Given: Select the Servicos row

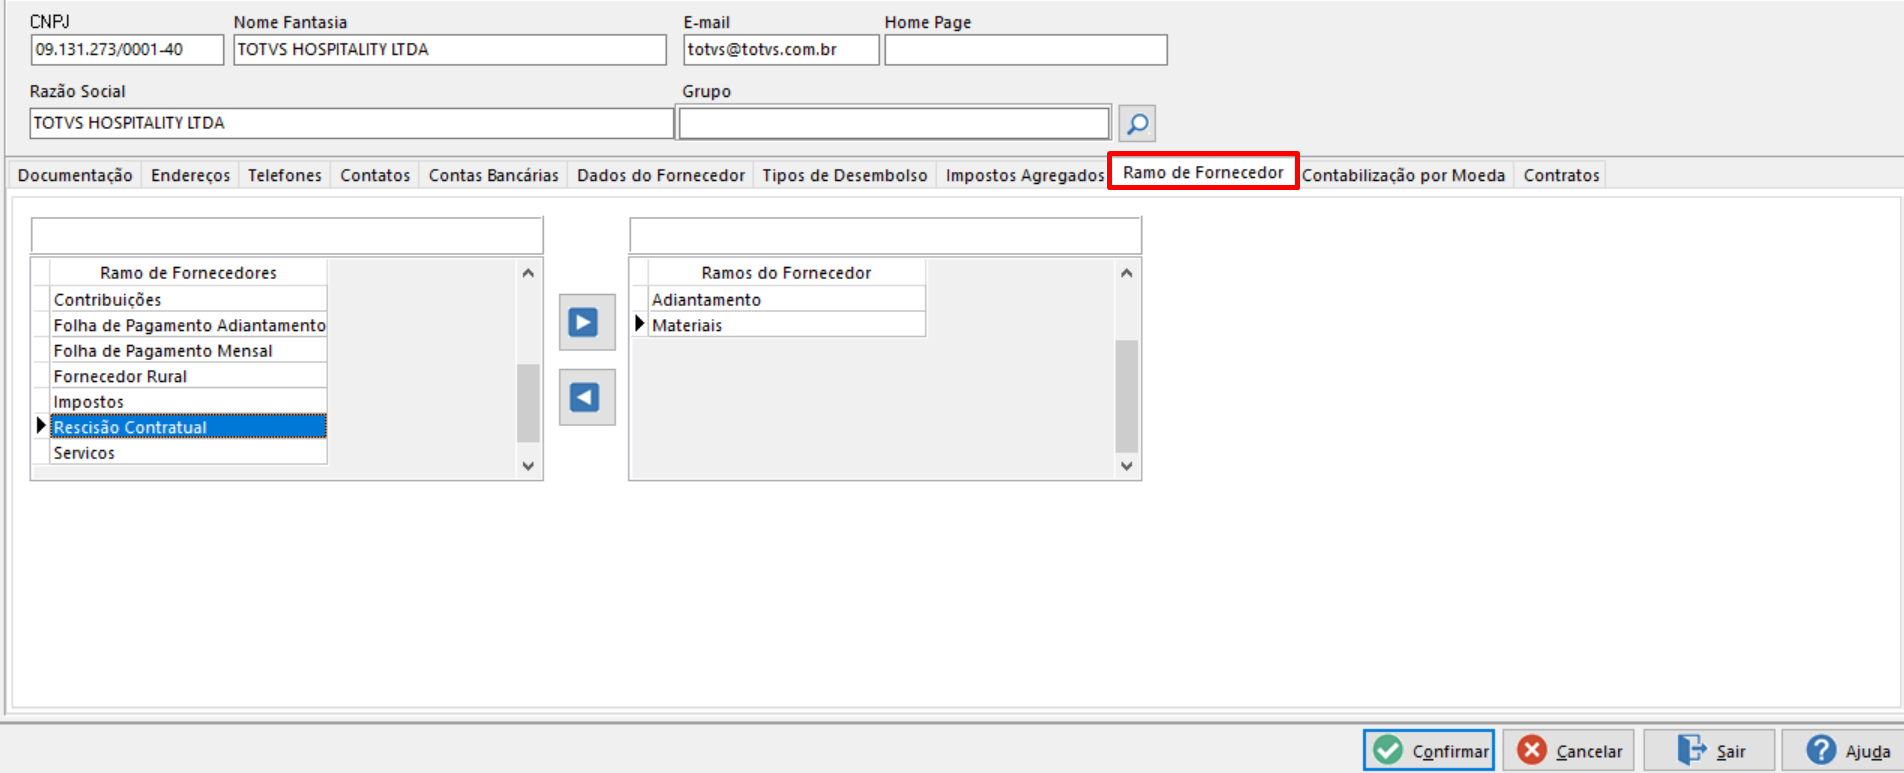Looking at the screenshot, I should (188, 453).
